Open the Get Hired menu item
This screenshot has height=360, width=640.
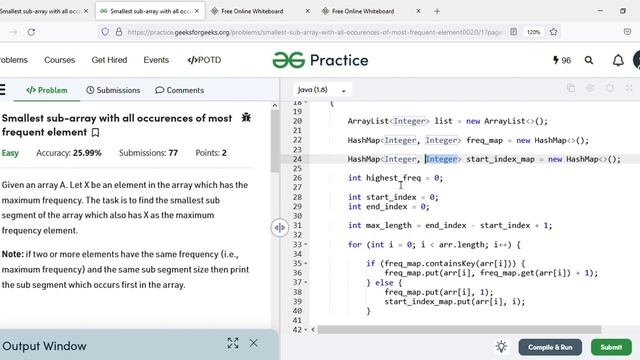(x=109, y=60)
